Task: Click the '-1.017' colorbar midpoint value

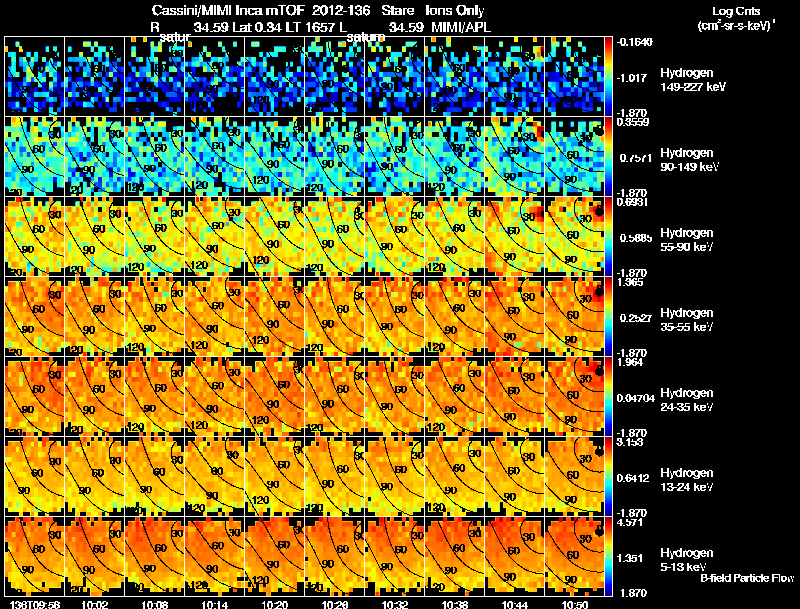Action: [x=633, y=78]
